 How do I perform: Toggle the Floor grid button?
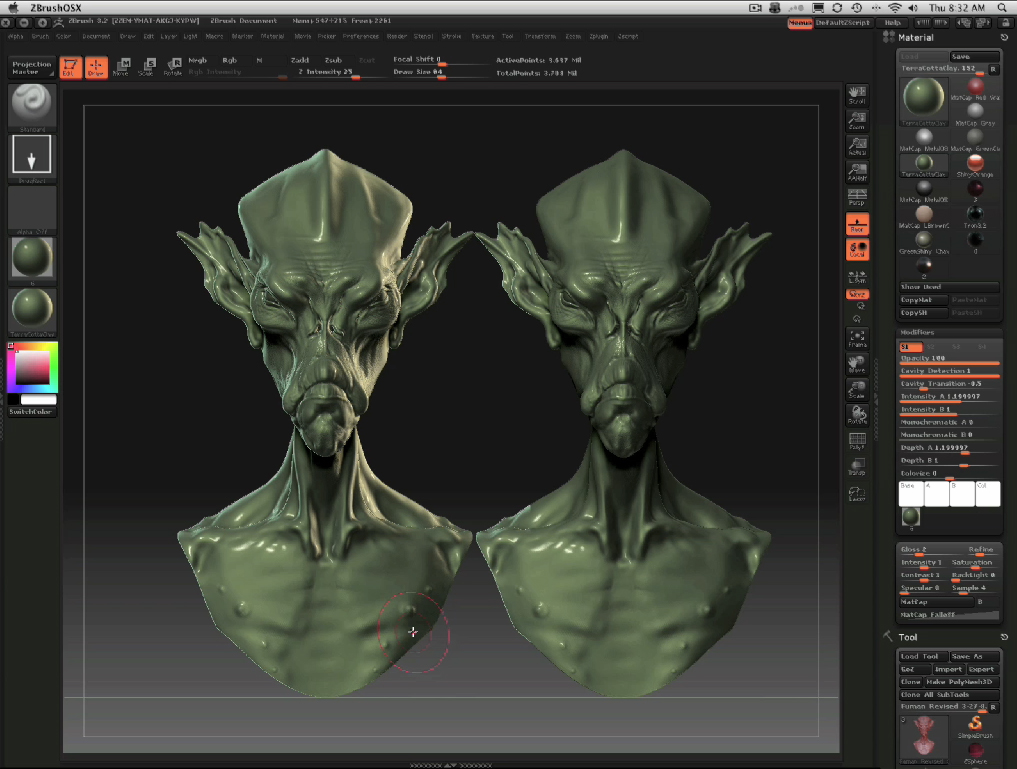click(x=857, y=224)
